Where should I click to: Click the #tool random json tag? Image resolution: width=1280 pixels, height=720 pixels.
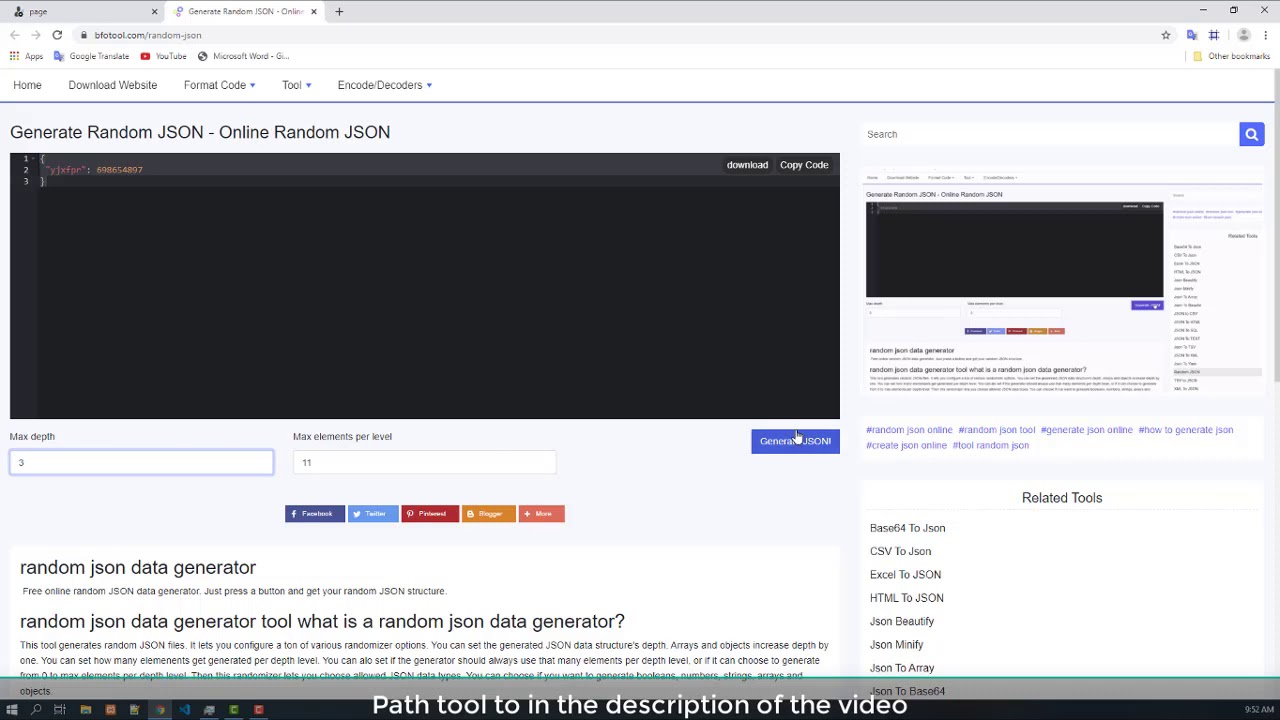tap(990, 446)
